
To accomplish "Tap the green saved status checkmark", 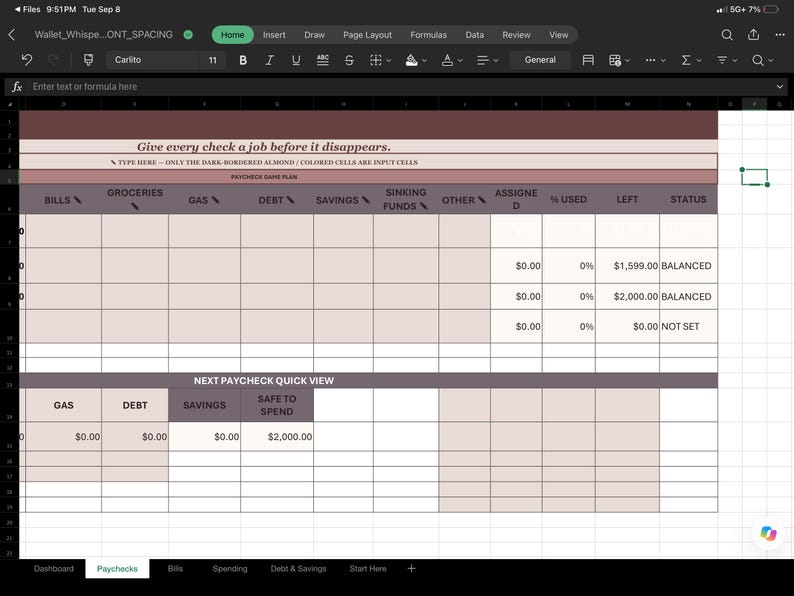I will pos(188,34).
